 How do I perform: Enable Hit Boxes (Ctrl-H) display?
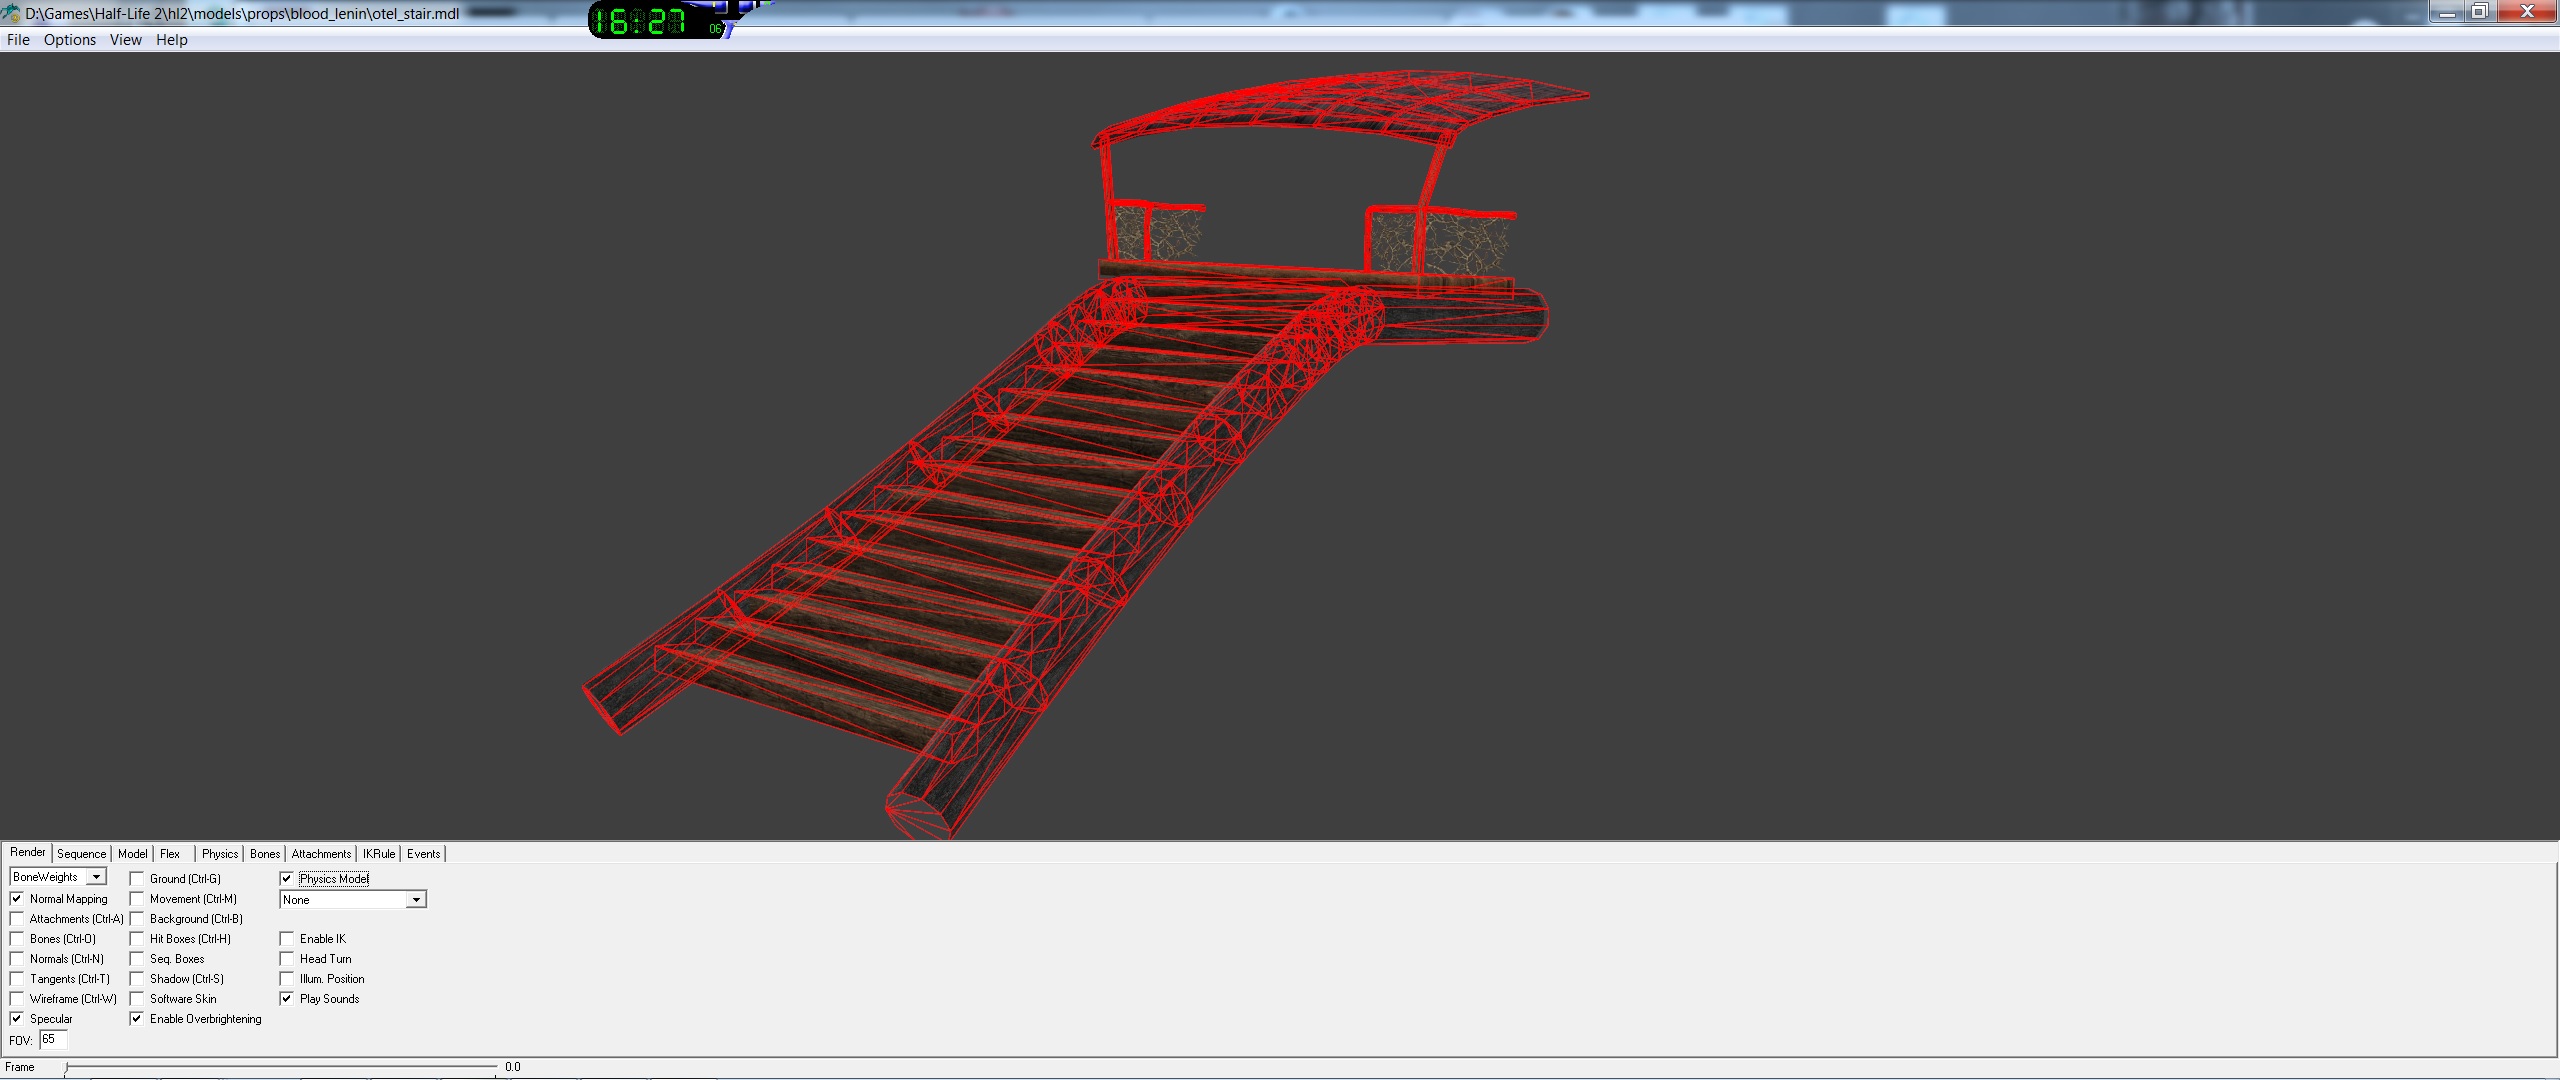tap(137, 939)
